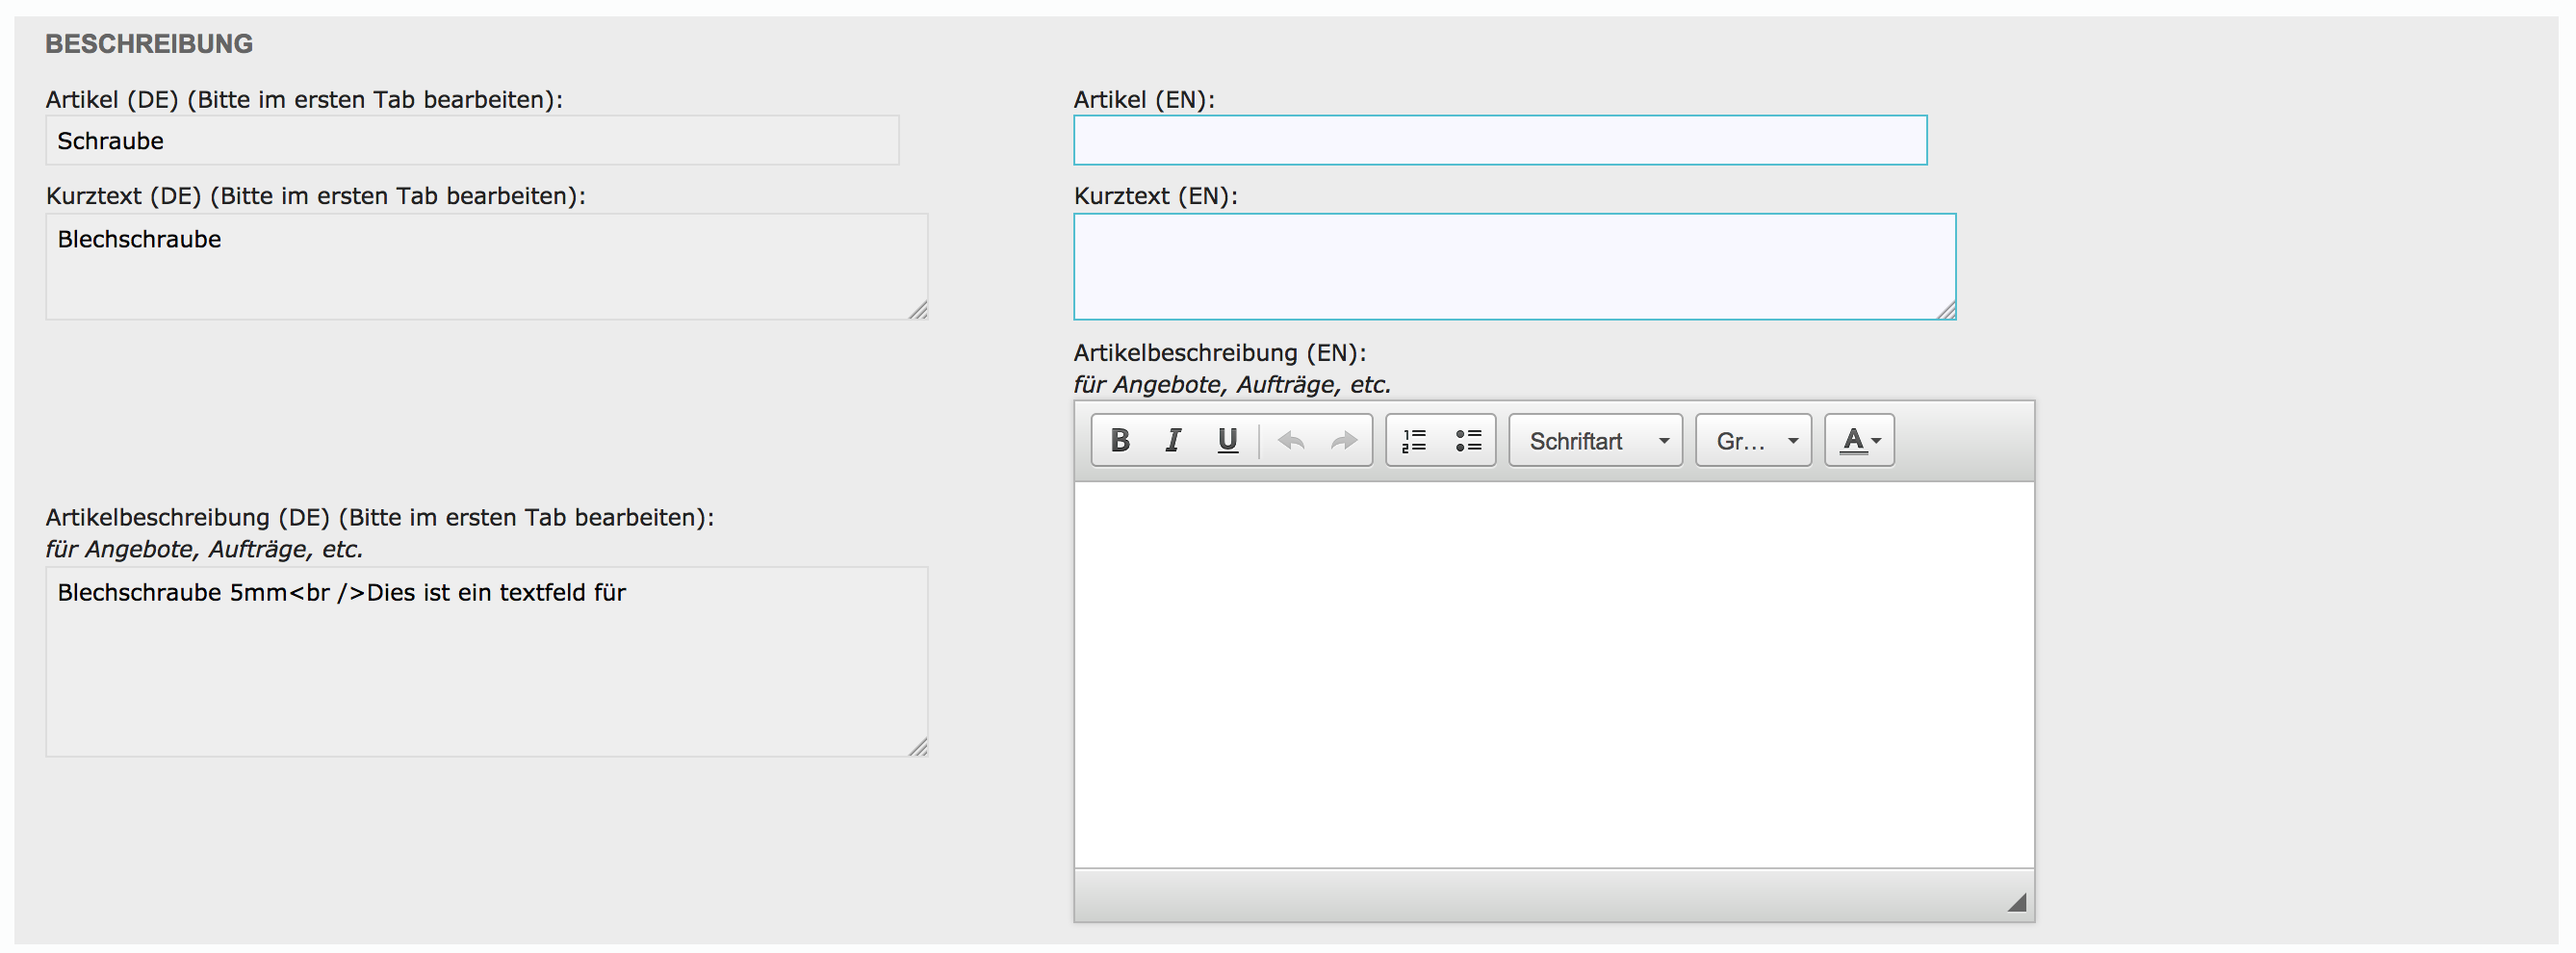Open the Schriftart font dropdown
The height and width of the screenshot is (953, 2576).
click(1596, 441)
